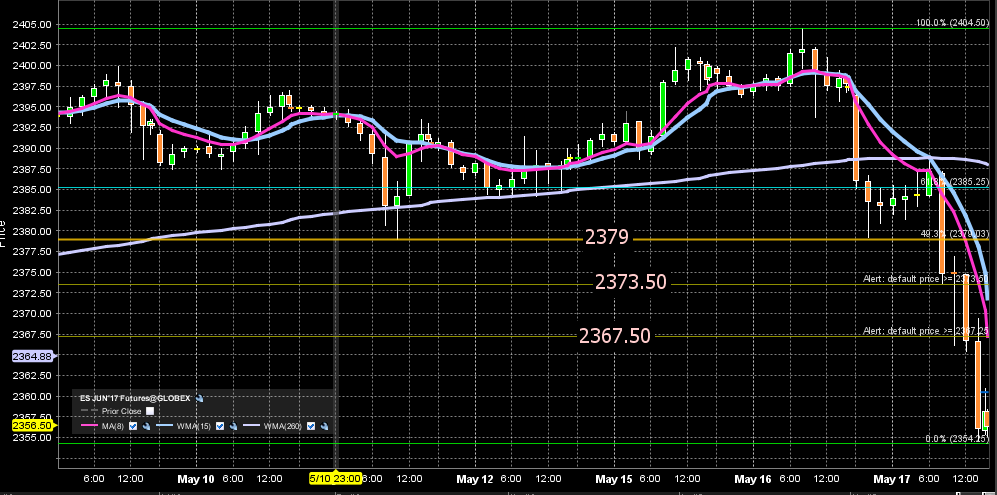This screenshot has height=495, width=997.
Task: Click the May 16 date axis label
Action: tap(755, 478)
